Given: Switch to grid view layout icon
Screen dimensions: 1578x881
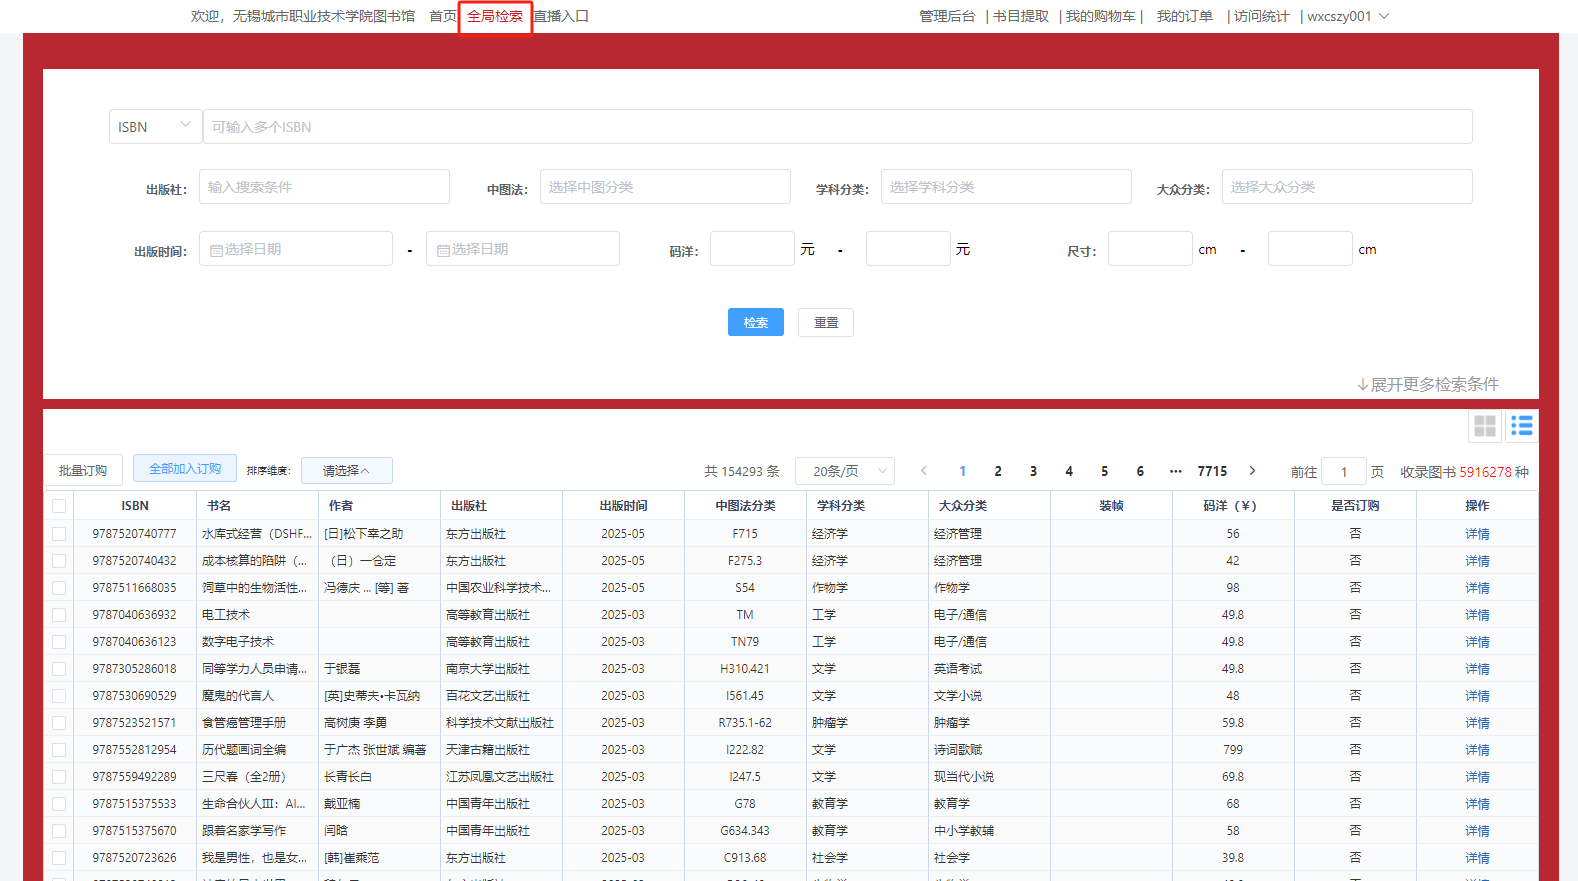Looking at the screenshot, I should pos(1485,426).
